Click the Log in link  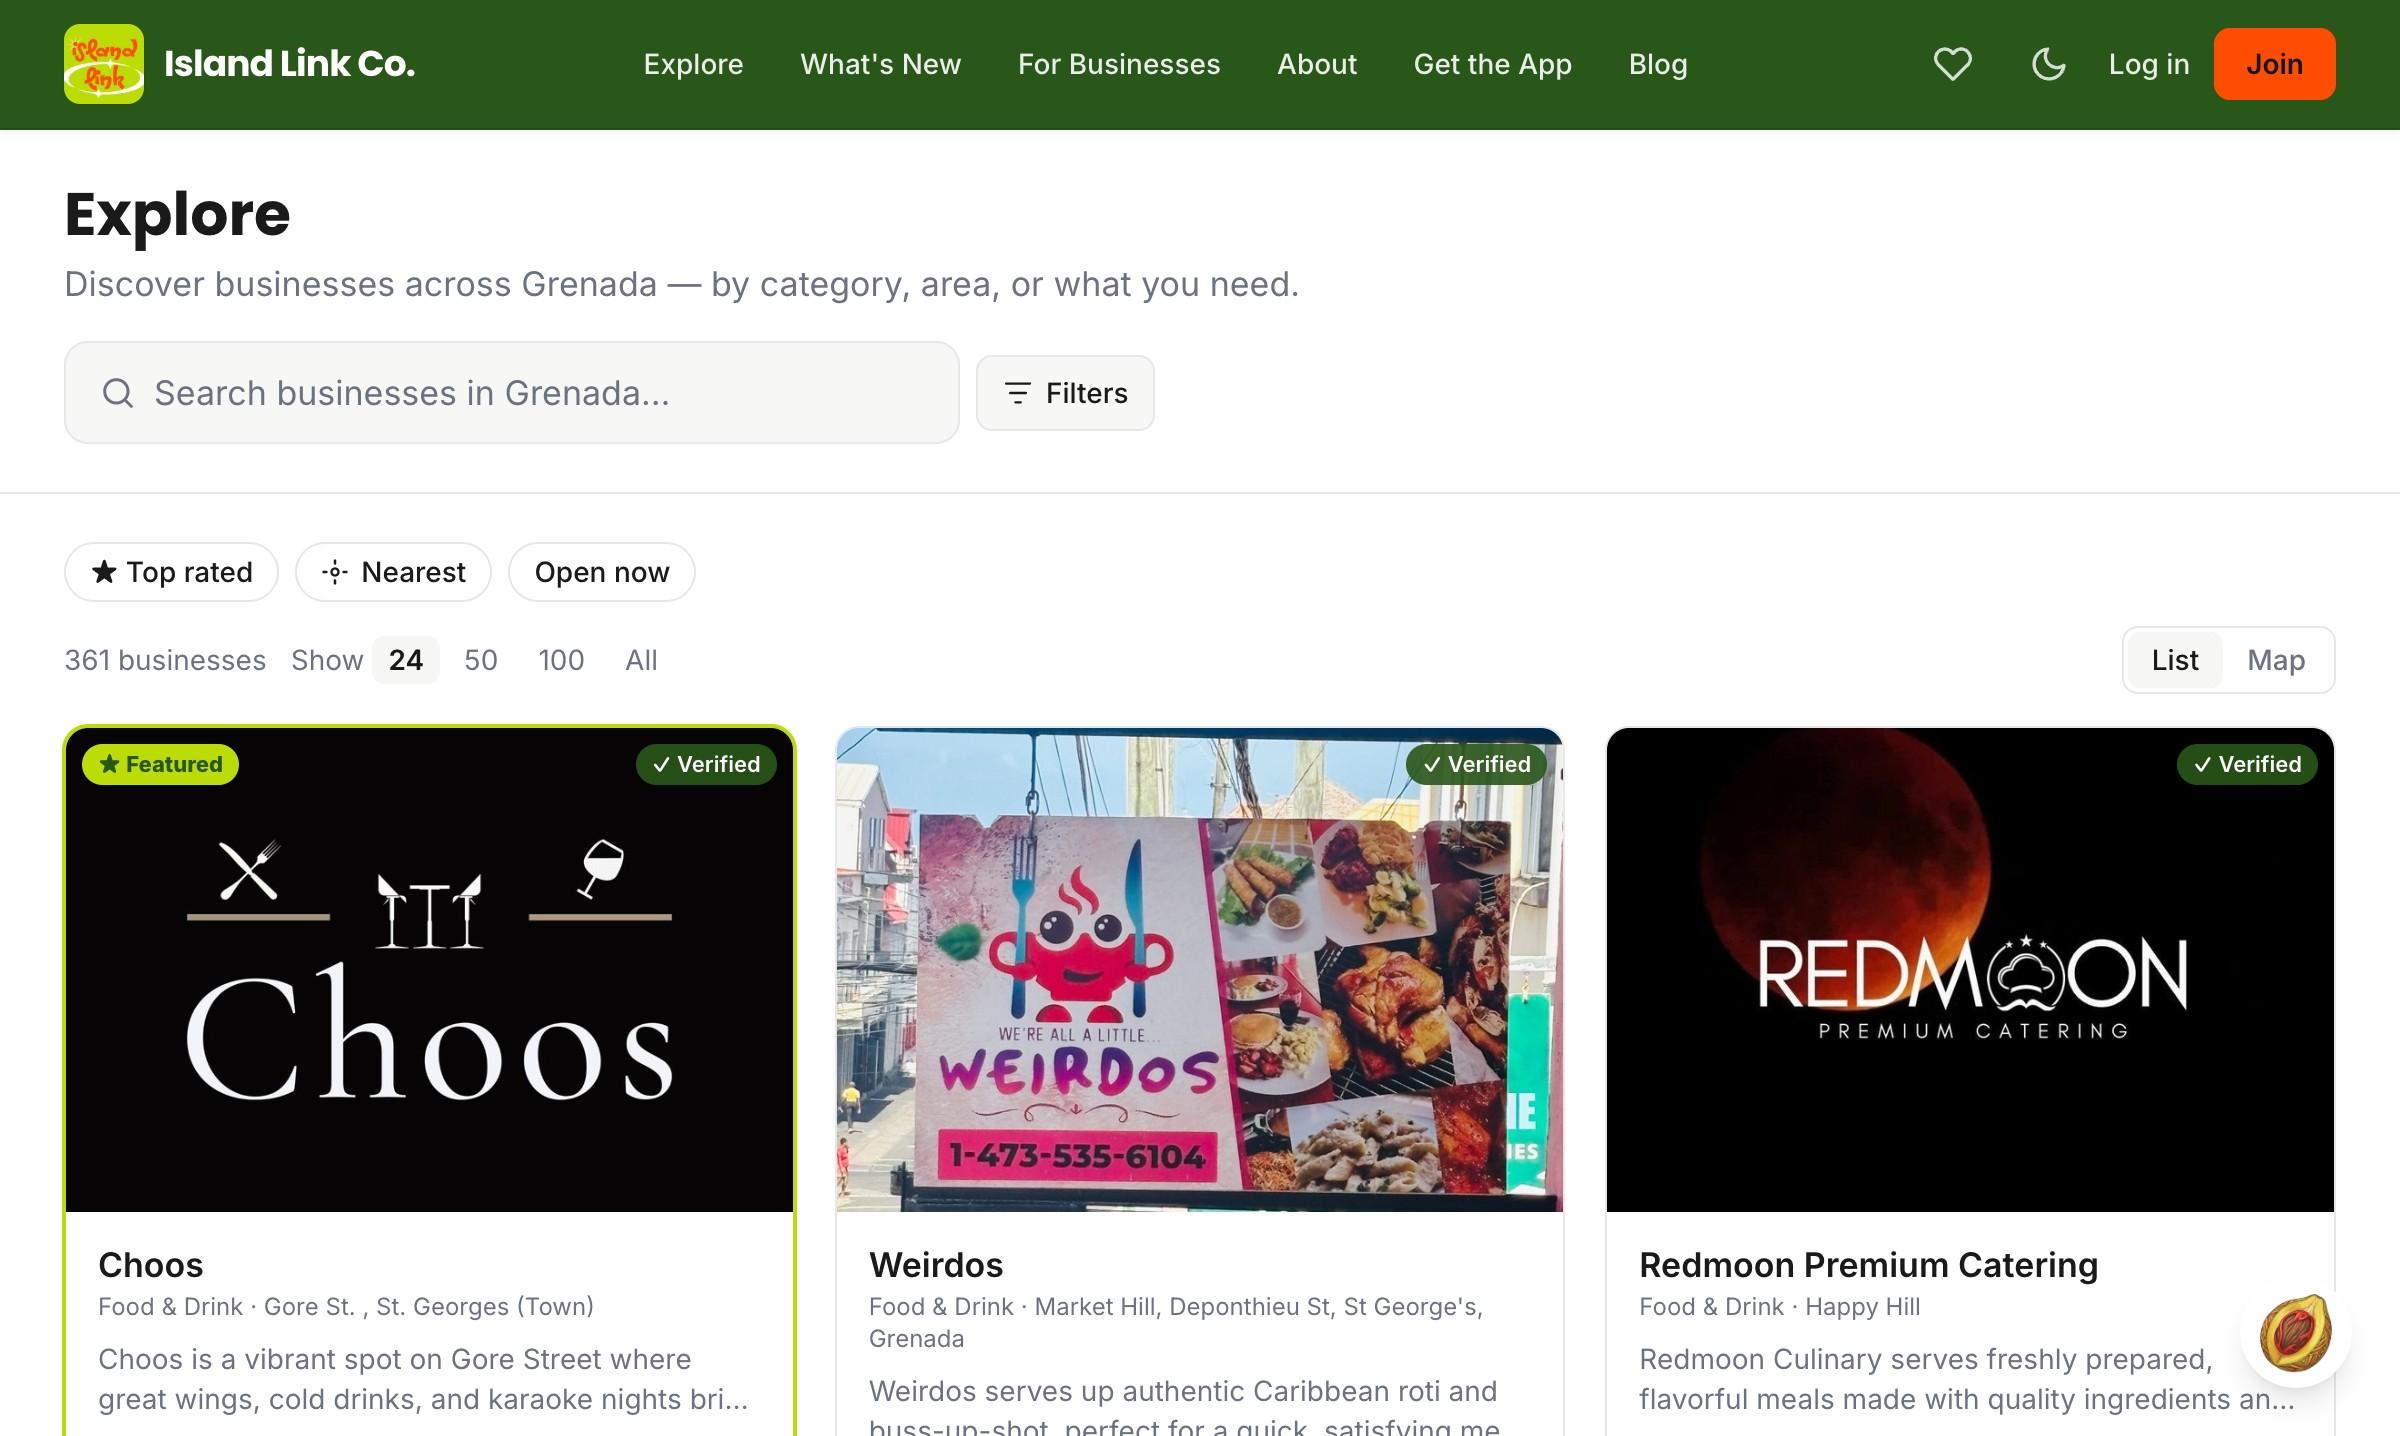2149,64
